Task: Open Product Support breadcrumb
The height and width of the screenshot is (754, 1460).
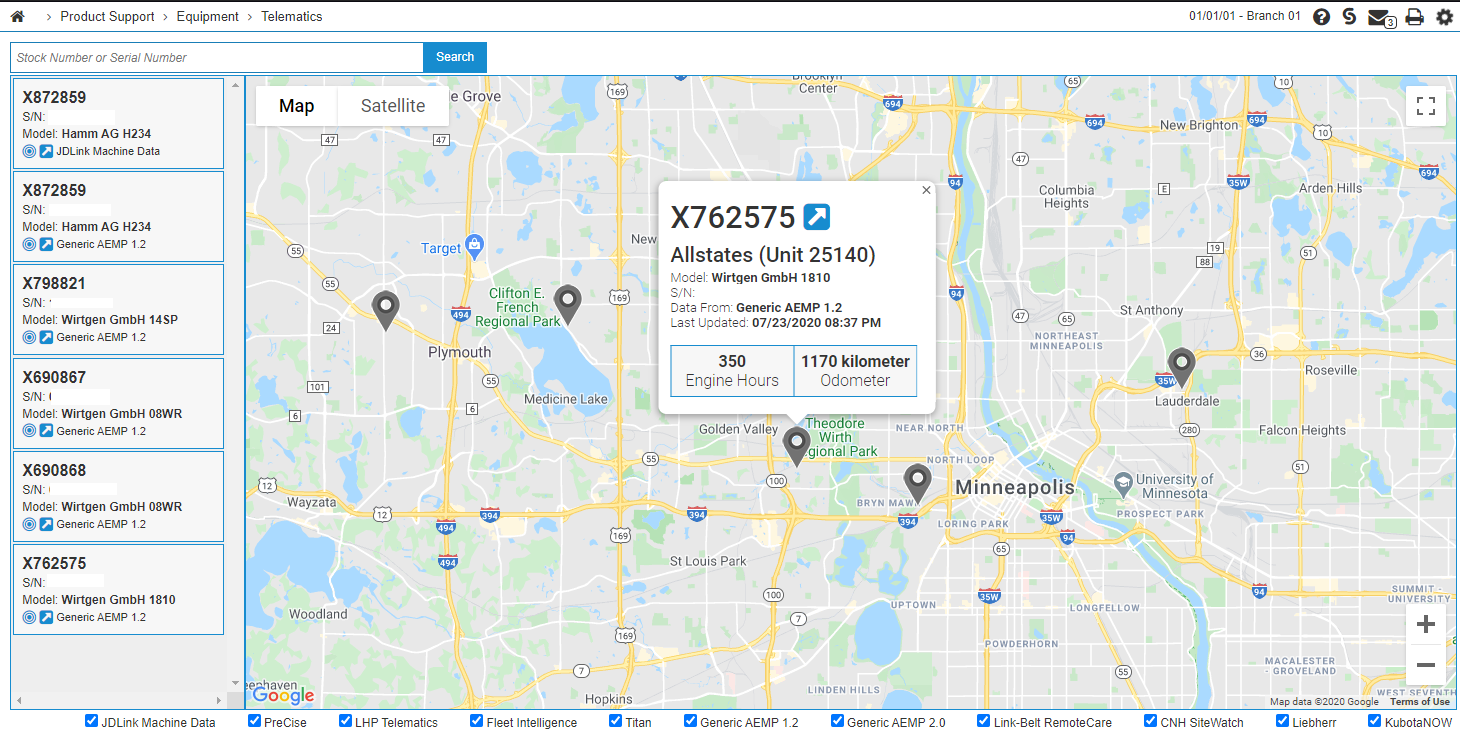Action: point(107,16)
